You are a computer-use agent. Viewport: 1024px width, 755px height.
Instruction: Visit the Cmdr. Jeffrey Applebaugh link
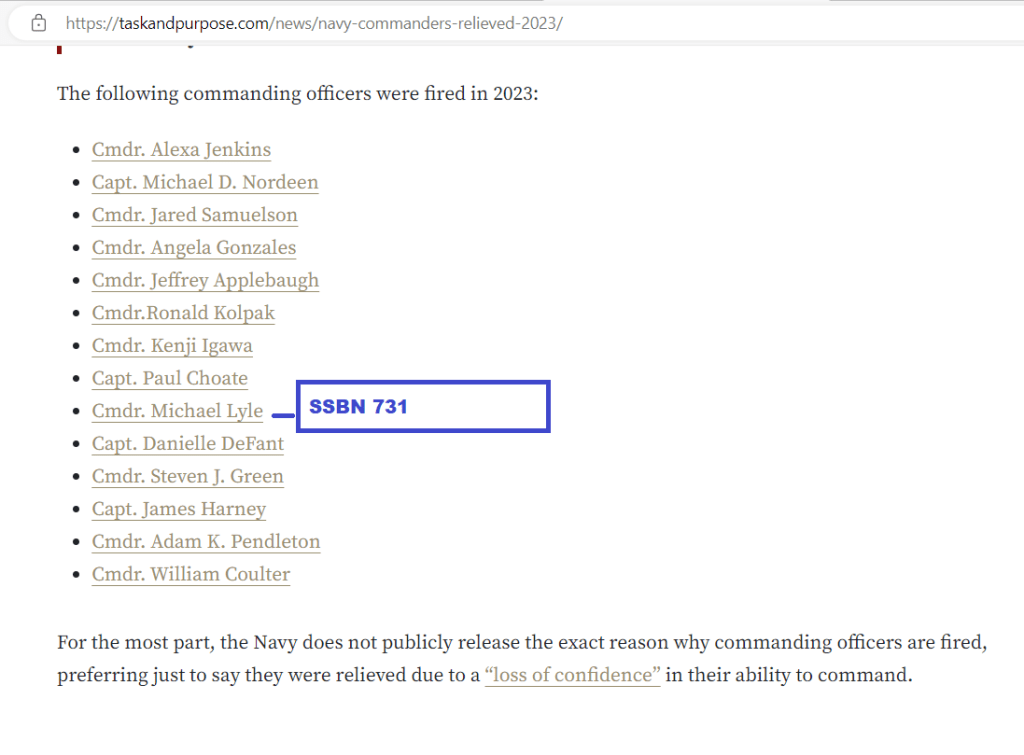coord(205,281)
